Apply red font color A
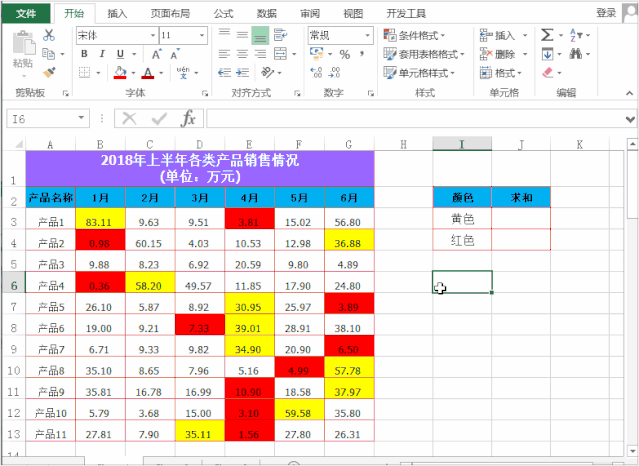The image size is (639, 466). (148, 73)
